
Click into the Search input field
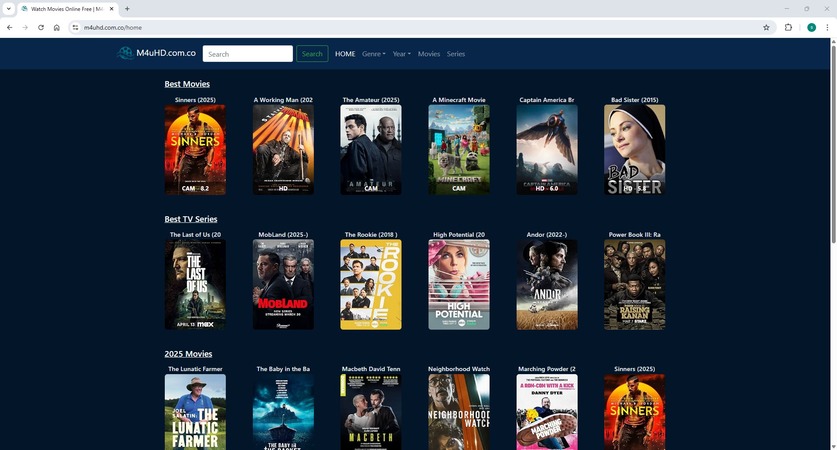tap(247, 54)
